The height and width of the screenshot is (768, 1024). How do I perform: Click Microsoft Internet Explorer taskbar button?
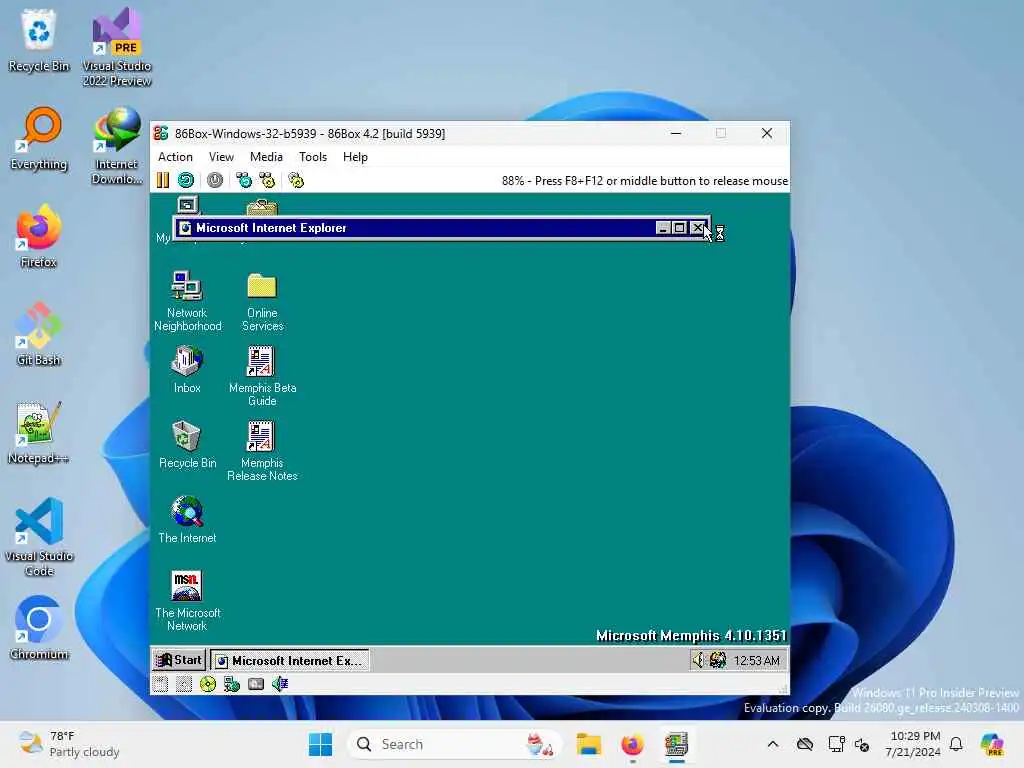coord(290,661)
